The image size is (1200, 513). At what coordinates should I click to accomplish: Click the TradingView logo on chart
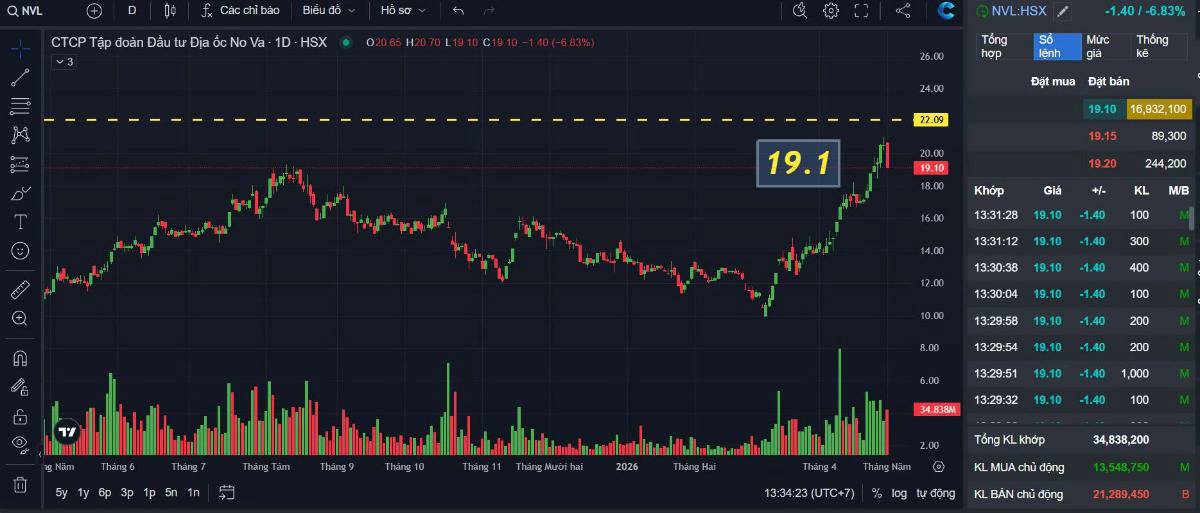click(x=67, y=433)
